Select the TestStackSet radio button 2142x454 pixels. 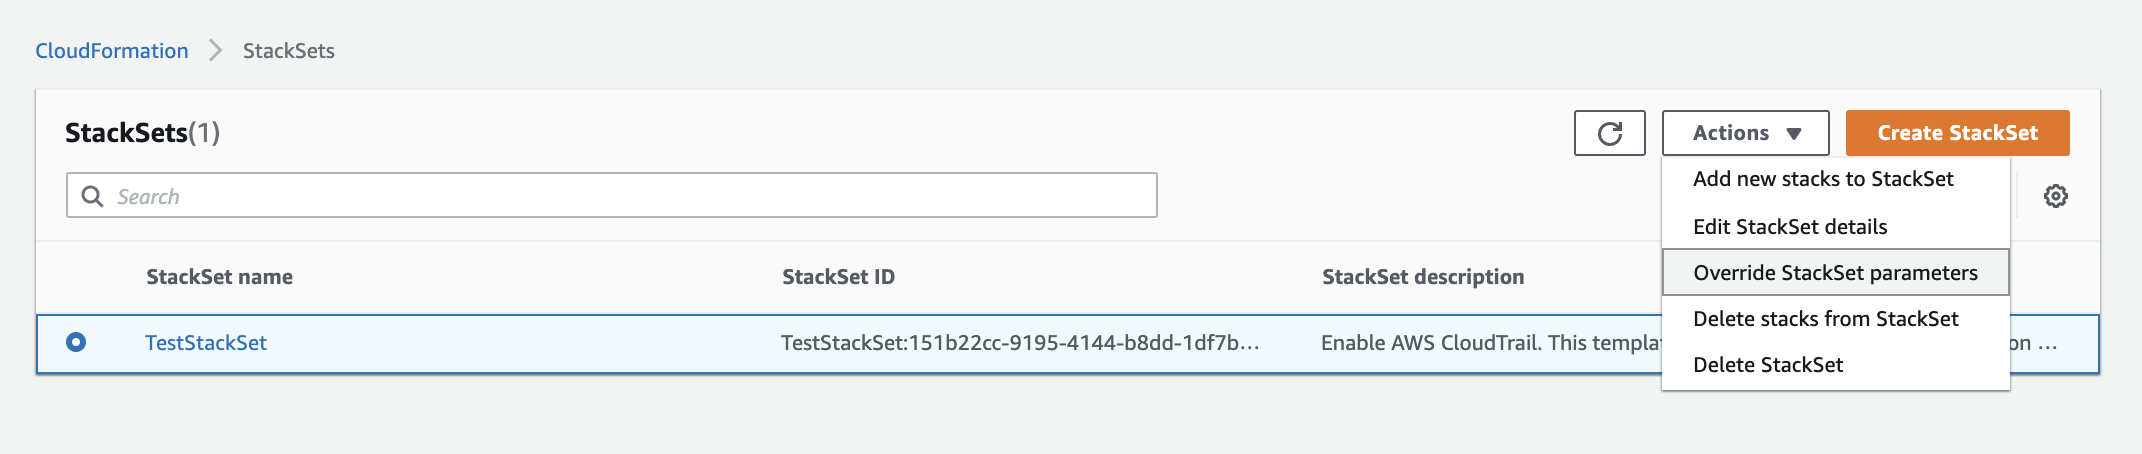tap(76, 342)
